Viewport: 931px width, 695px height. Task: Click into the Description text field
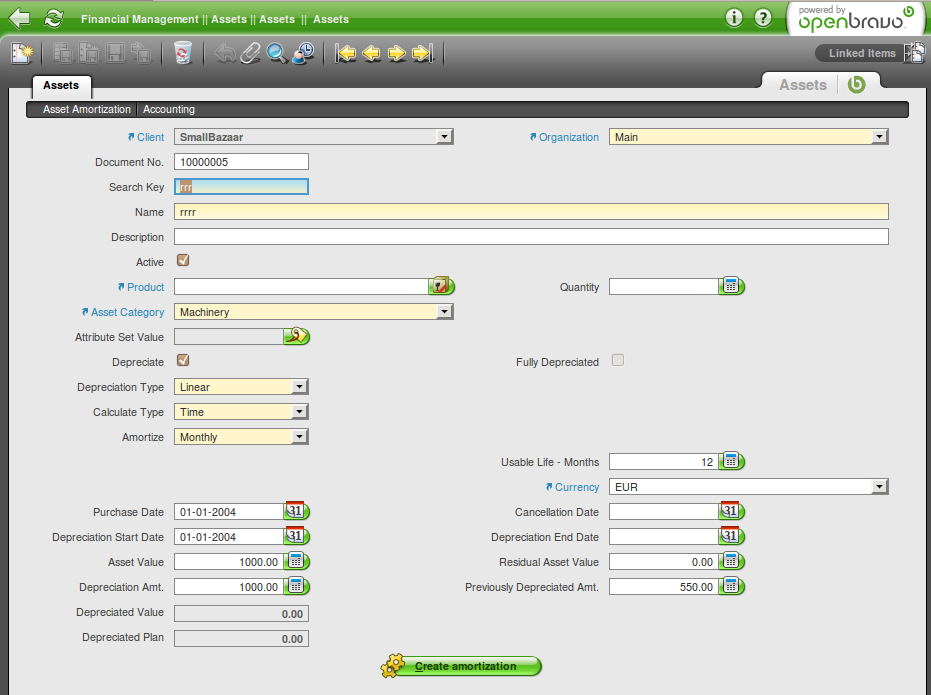click(530, 237)
